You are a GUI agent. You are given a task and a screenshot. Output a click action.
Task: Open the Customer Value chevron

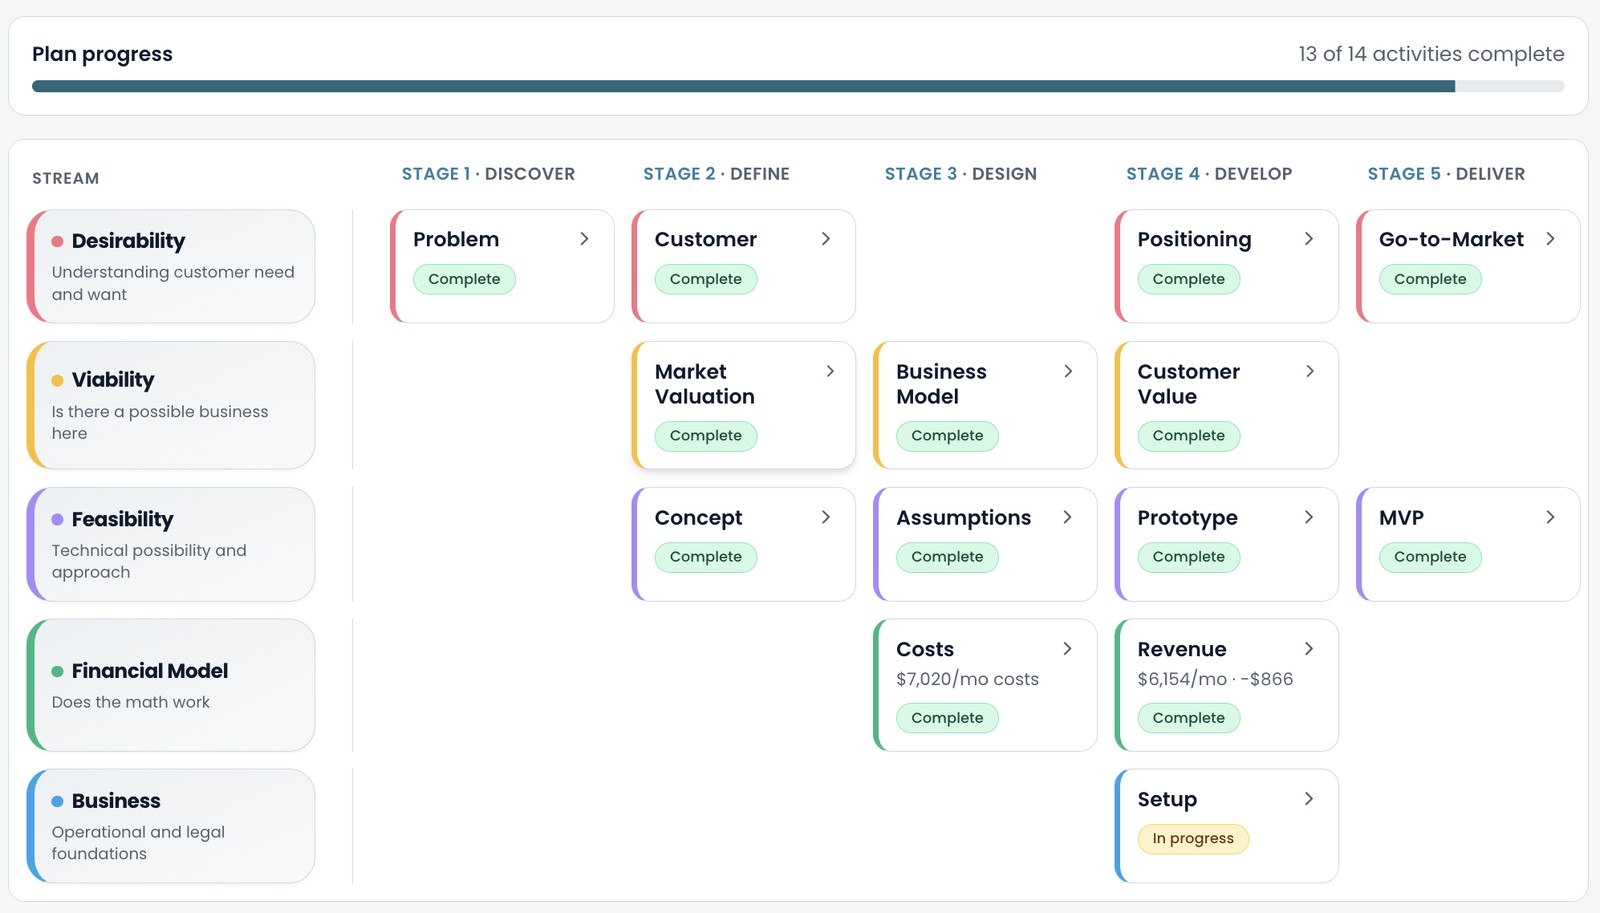(x=1310, y=371)
